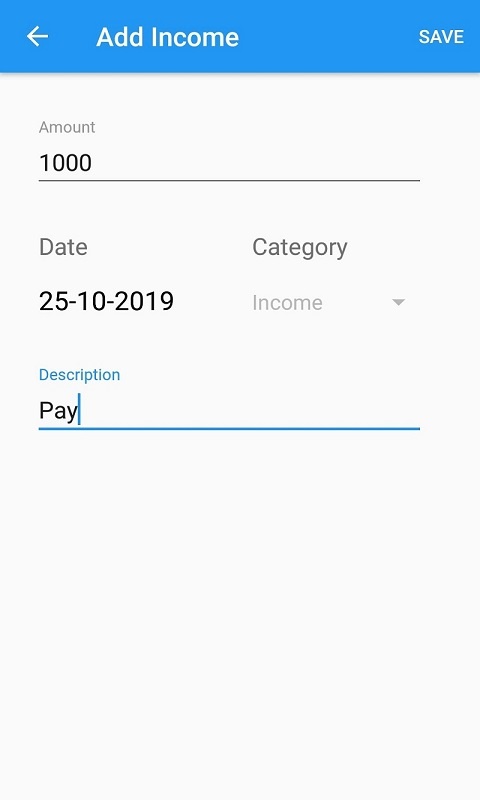Go back using the arrow icon

point(37,37)
